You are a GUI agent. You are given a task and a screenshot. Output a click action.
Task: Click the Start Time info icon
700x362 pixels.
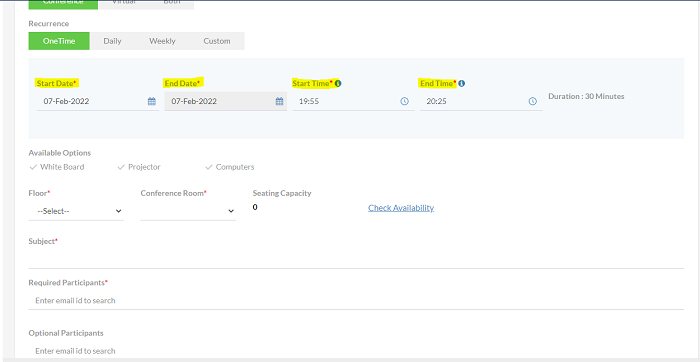point(338,83)
